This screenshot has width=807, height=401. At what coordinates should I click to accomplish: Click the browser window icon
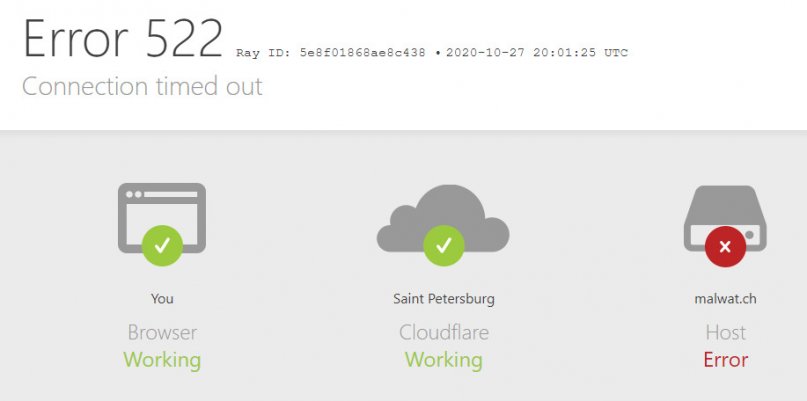pos(162,218)
